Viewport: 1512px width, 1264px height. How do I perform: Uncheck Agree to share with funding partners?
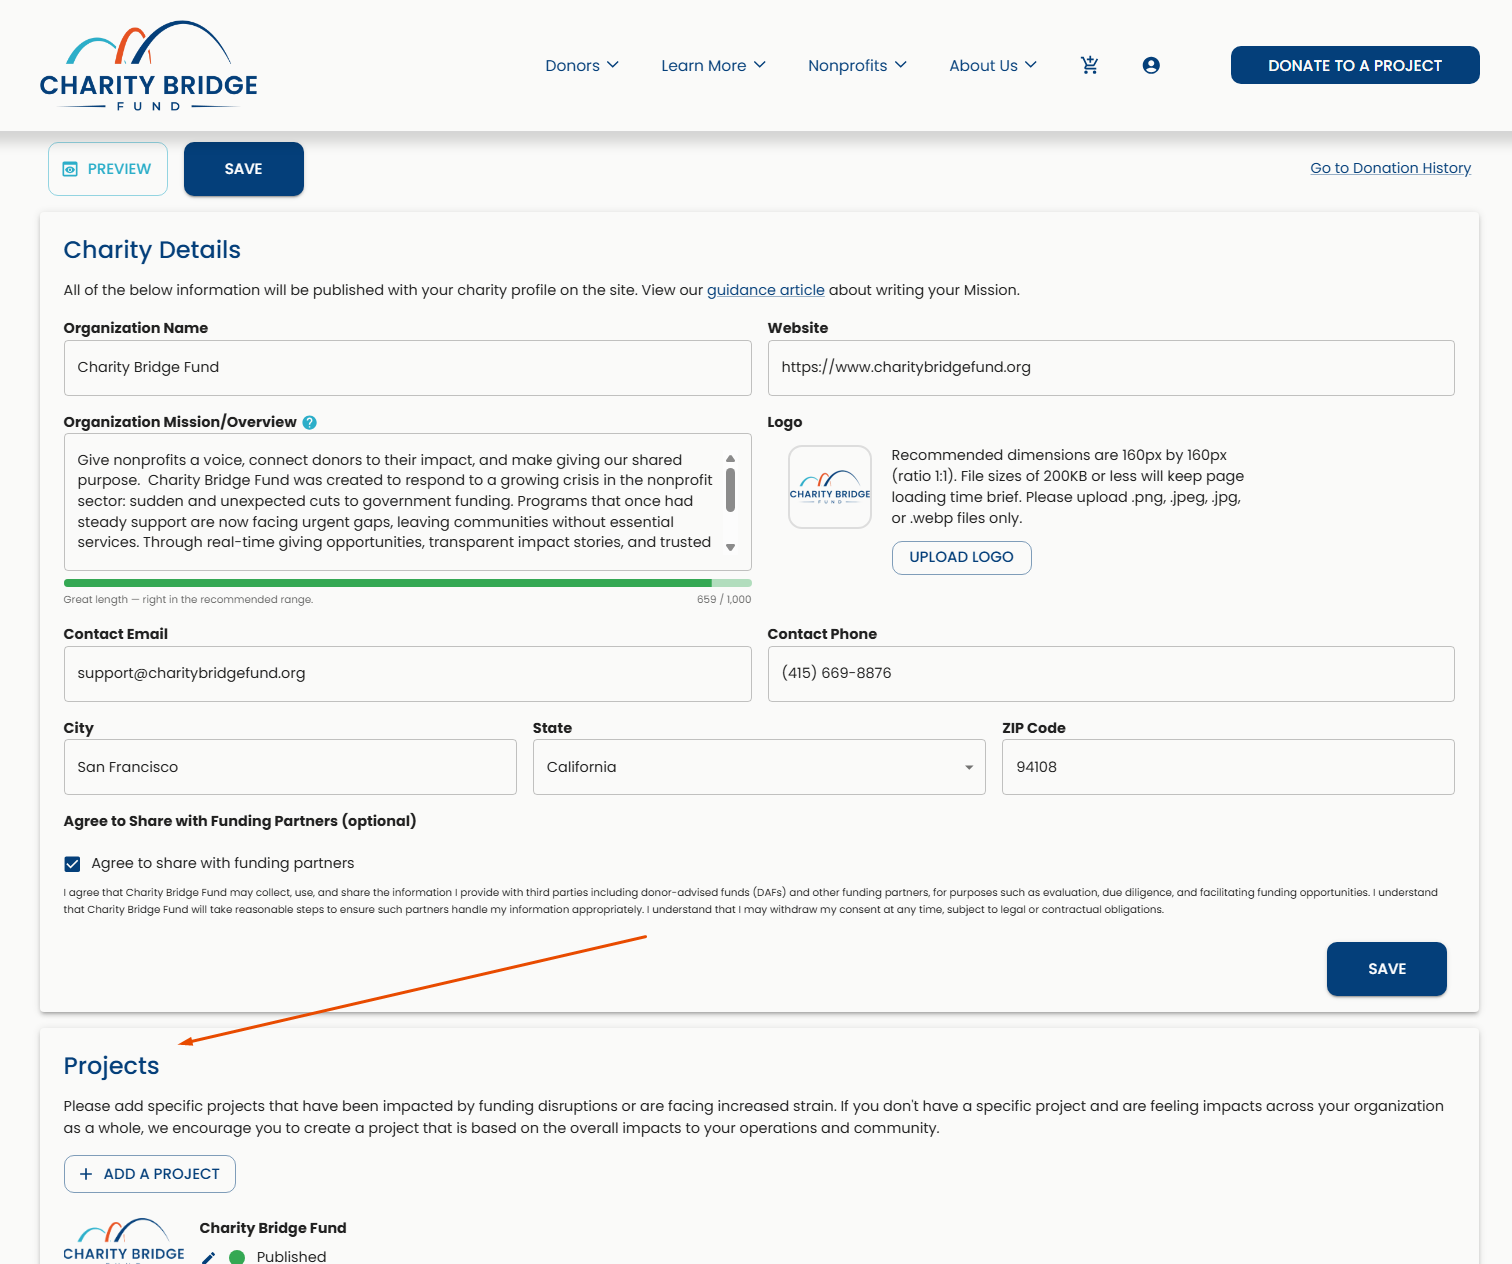click(72, 864)
